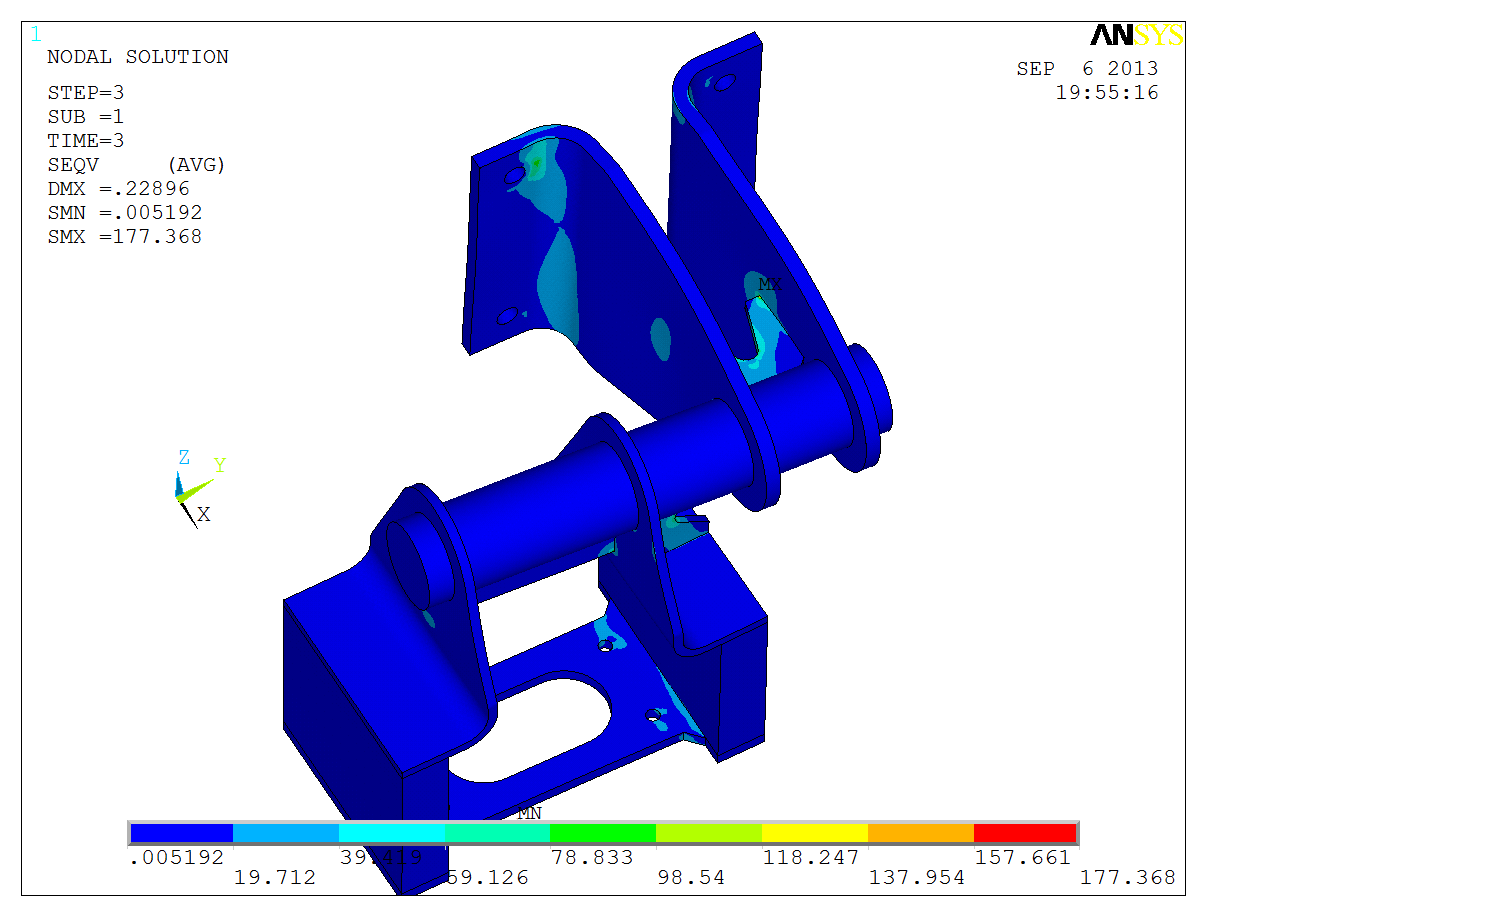Click the dark blue legend color band
Image resolution: width=1487 pixels, height=917 pixels.
tap(181, 833)
